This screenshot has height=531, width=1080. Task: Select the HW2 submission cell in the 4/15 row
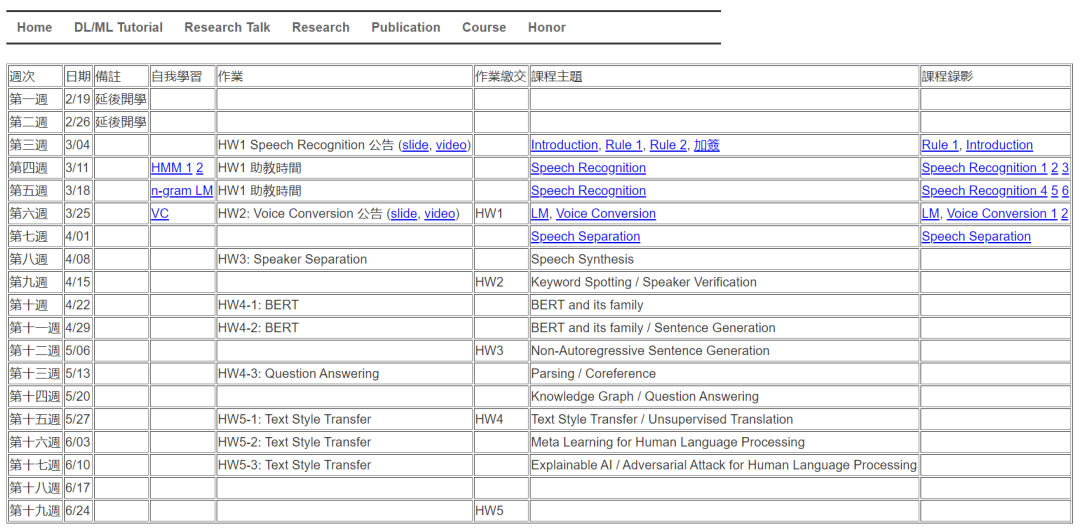501,282
